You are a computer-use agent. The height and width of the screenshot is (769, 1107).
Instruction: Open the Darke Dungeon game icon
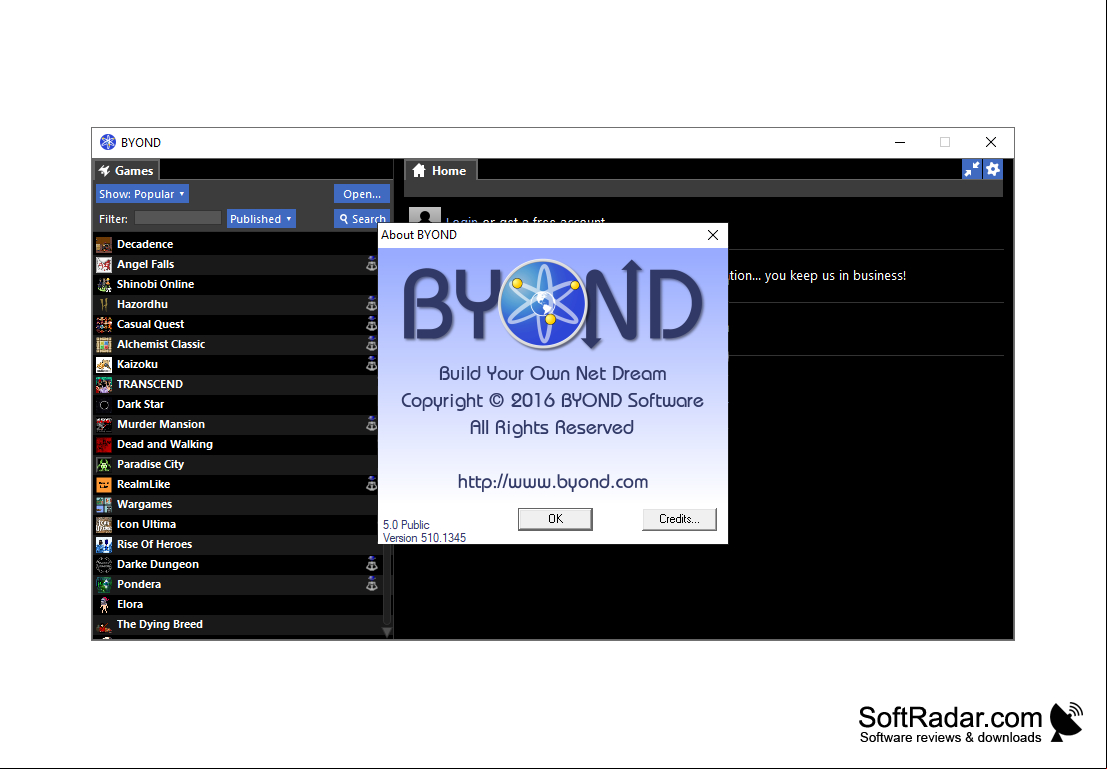click(104, 564)
